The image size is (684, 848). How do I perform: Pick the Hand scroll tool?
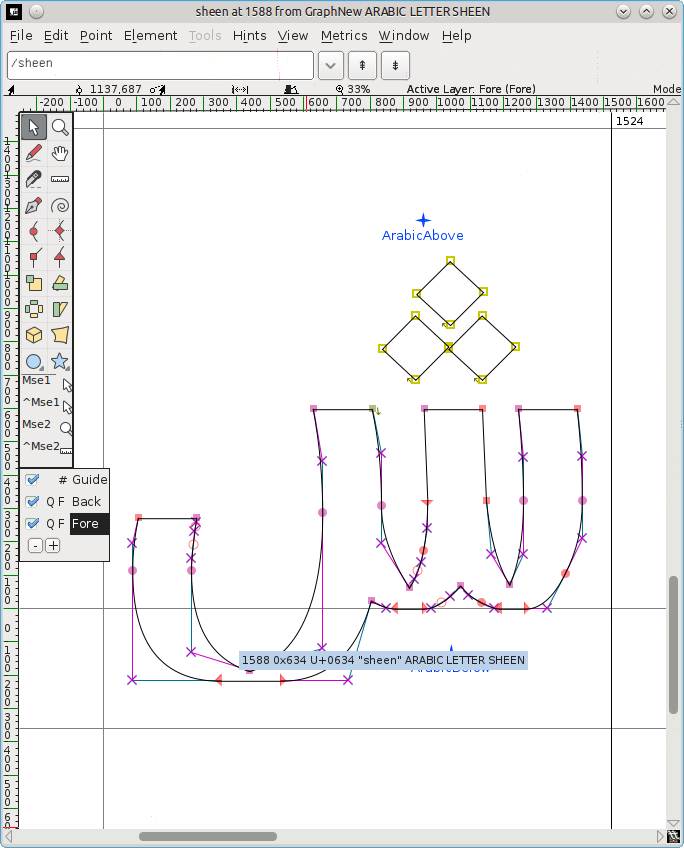pos(60,153)
